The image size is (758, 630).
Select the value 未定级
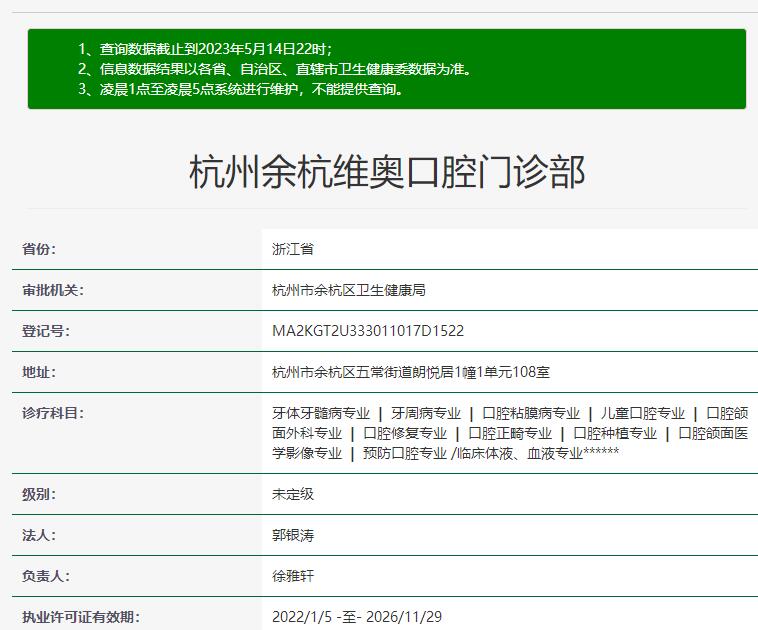pos(293,494)
